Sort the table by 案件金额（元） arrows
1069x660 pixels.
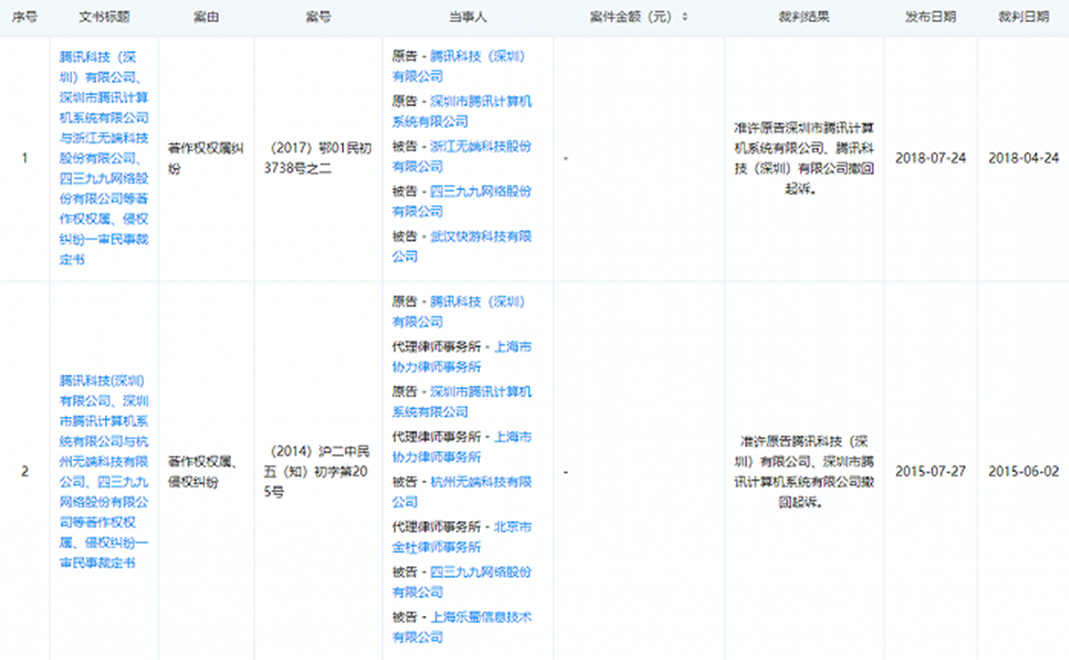click(x=685, y=17)
